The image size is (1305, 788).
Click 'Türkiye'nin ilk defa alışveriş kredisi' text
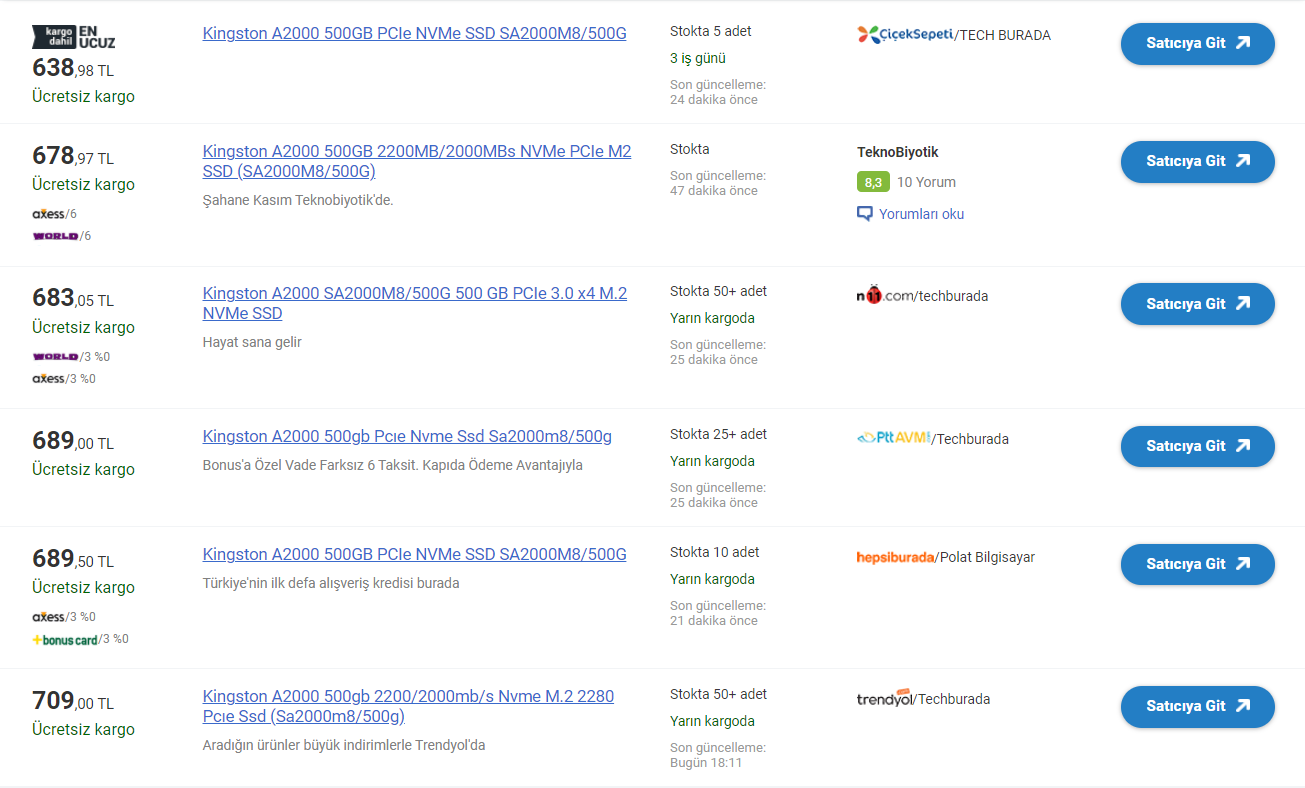pyautogui.click(x=331, y=583)
